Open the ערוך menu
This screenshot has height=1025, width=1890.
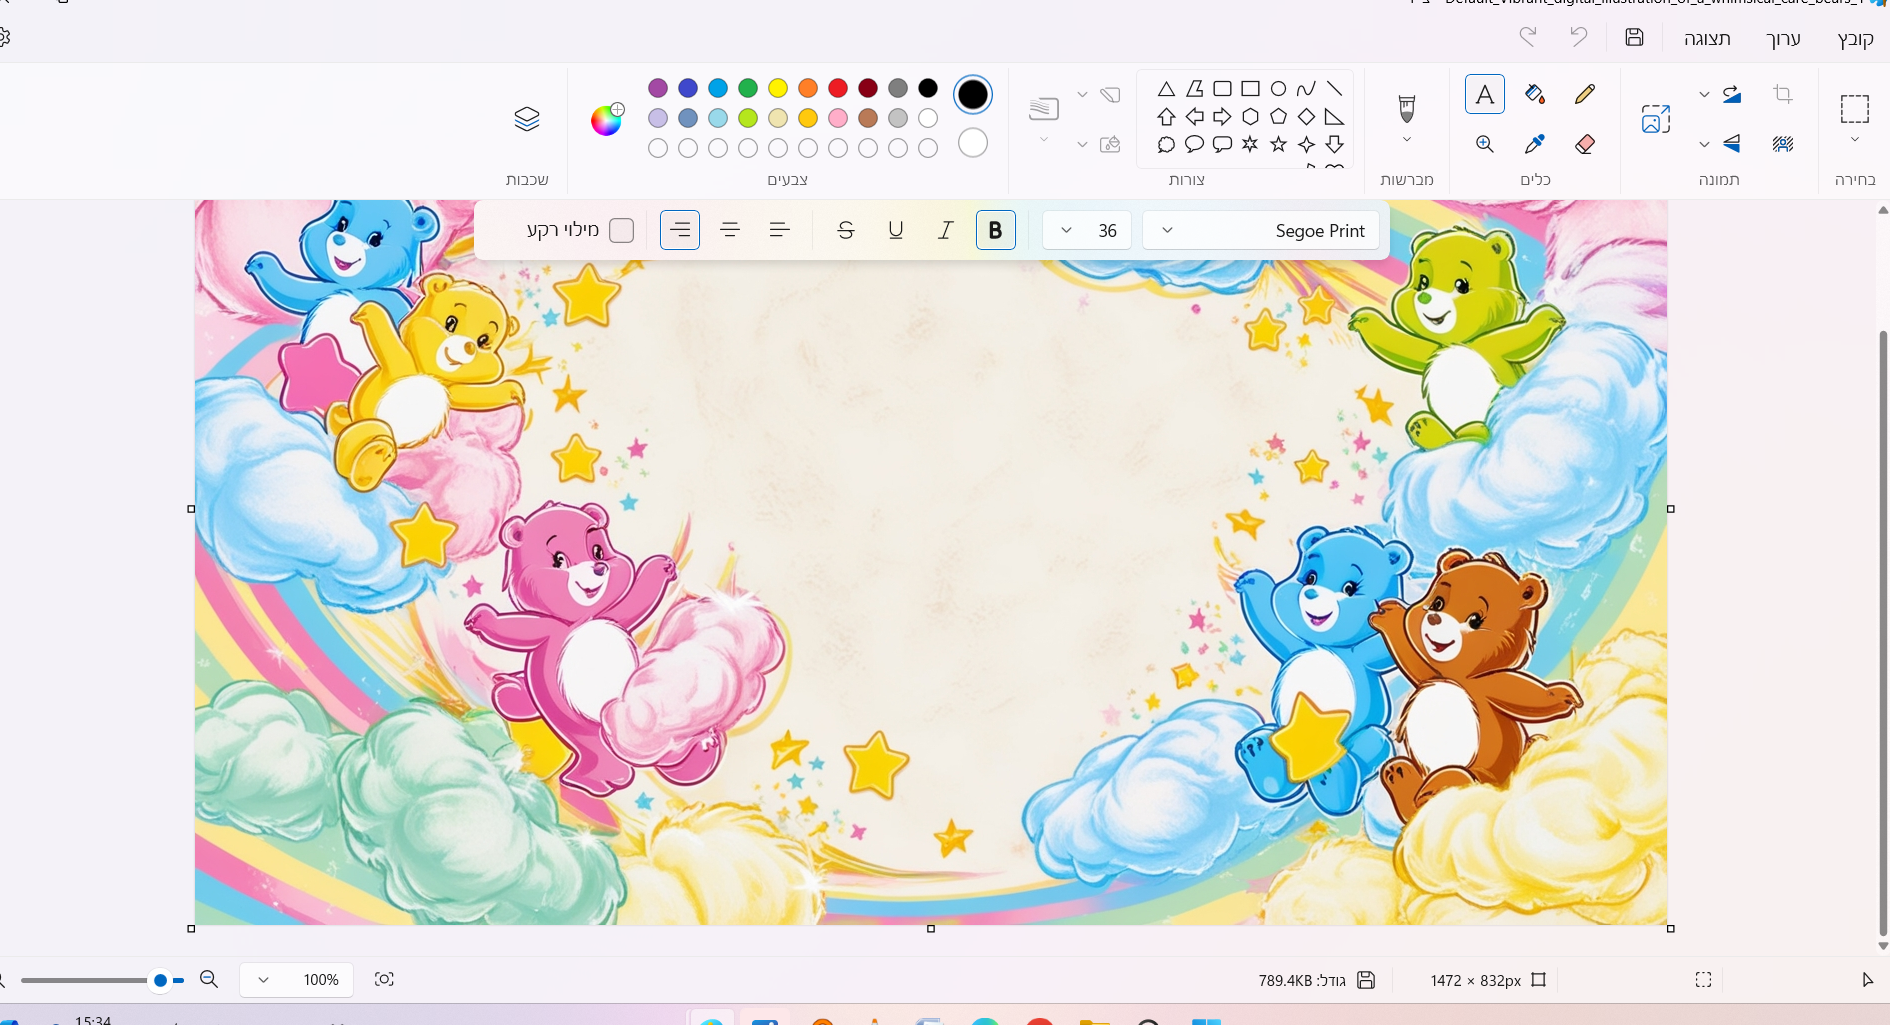(1782, 38)
